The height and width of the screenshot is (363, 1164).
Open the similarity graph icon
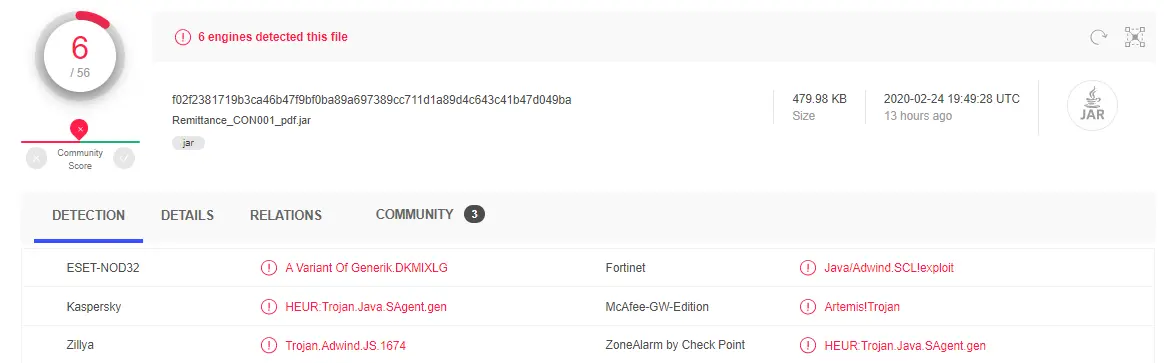pyautogui.click(x=1134, y=37)
